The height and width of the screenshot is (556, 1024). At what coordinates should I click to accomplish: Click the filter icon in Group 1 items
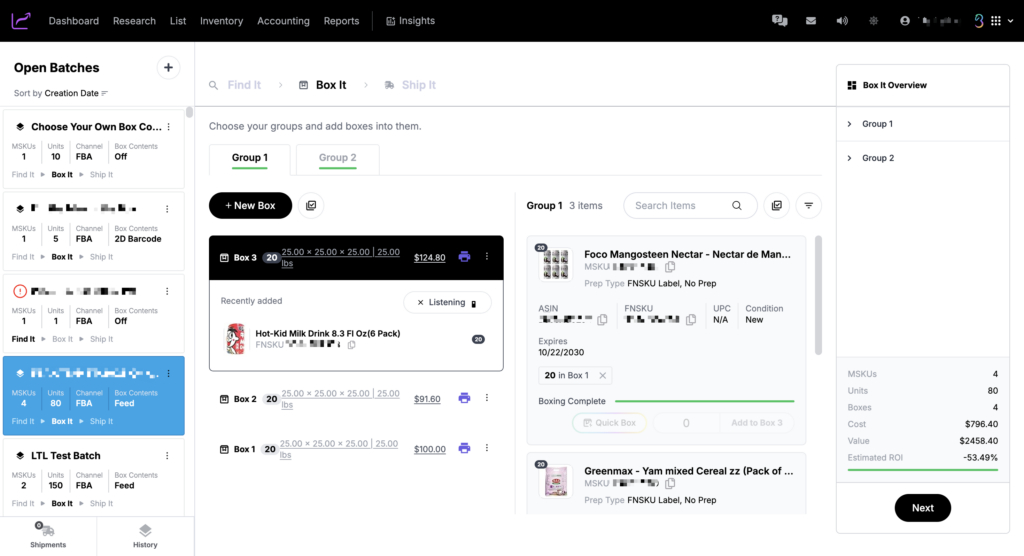[x=808, y=205]
